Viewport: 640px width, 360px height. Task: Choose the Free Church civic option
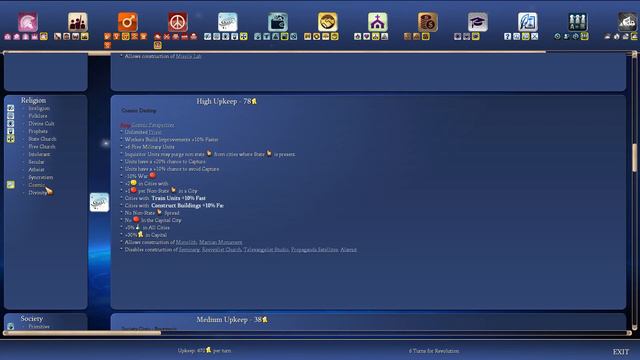pos(42,147)
